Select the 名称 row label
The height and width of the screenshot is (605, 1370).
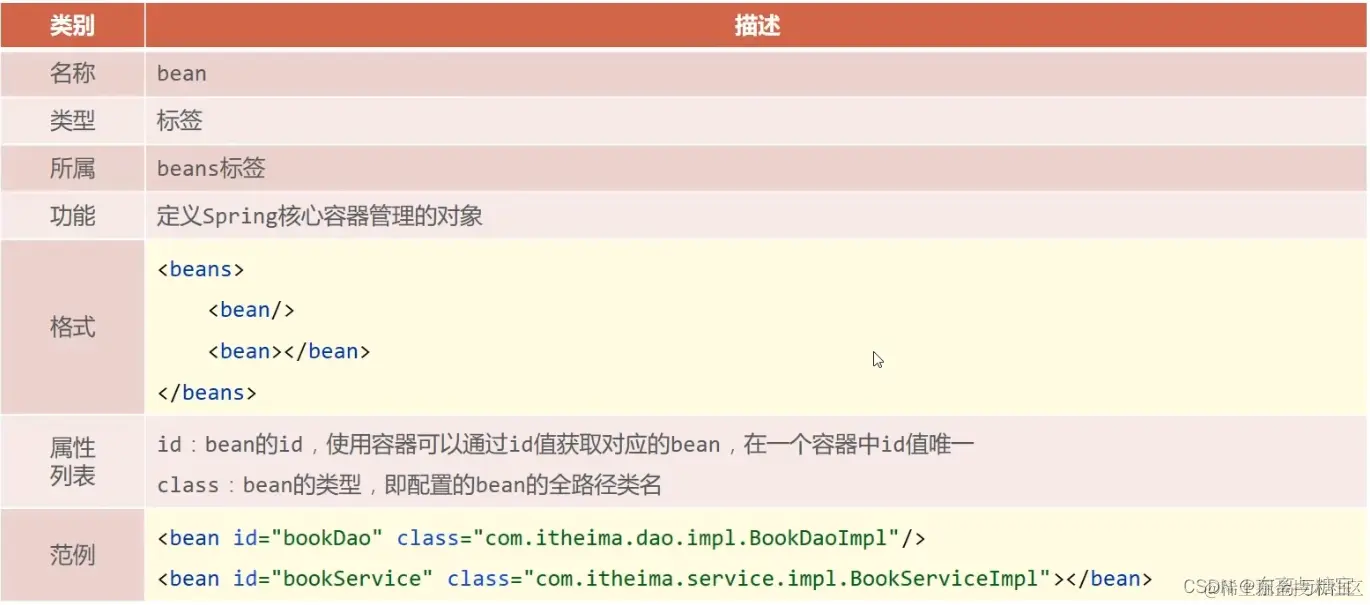coord(72,73)
